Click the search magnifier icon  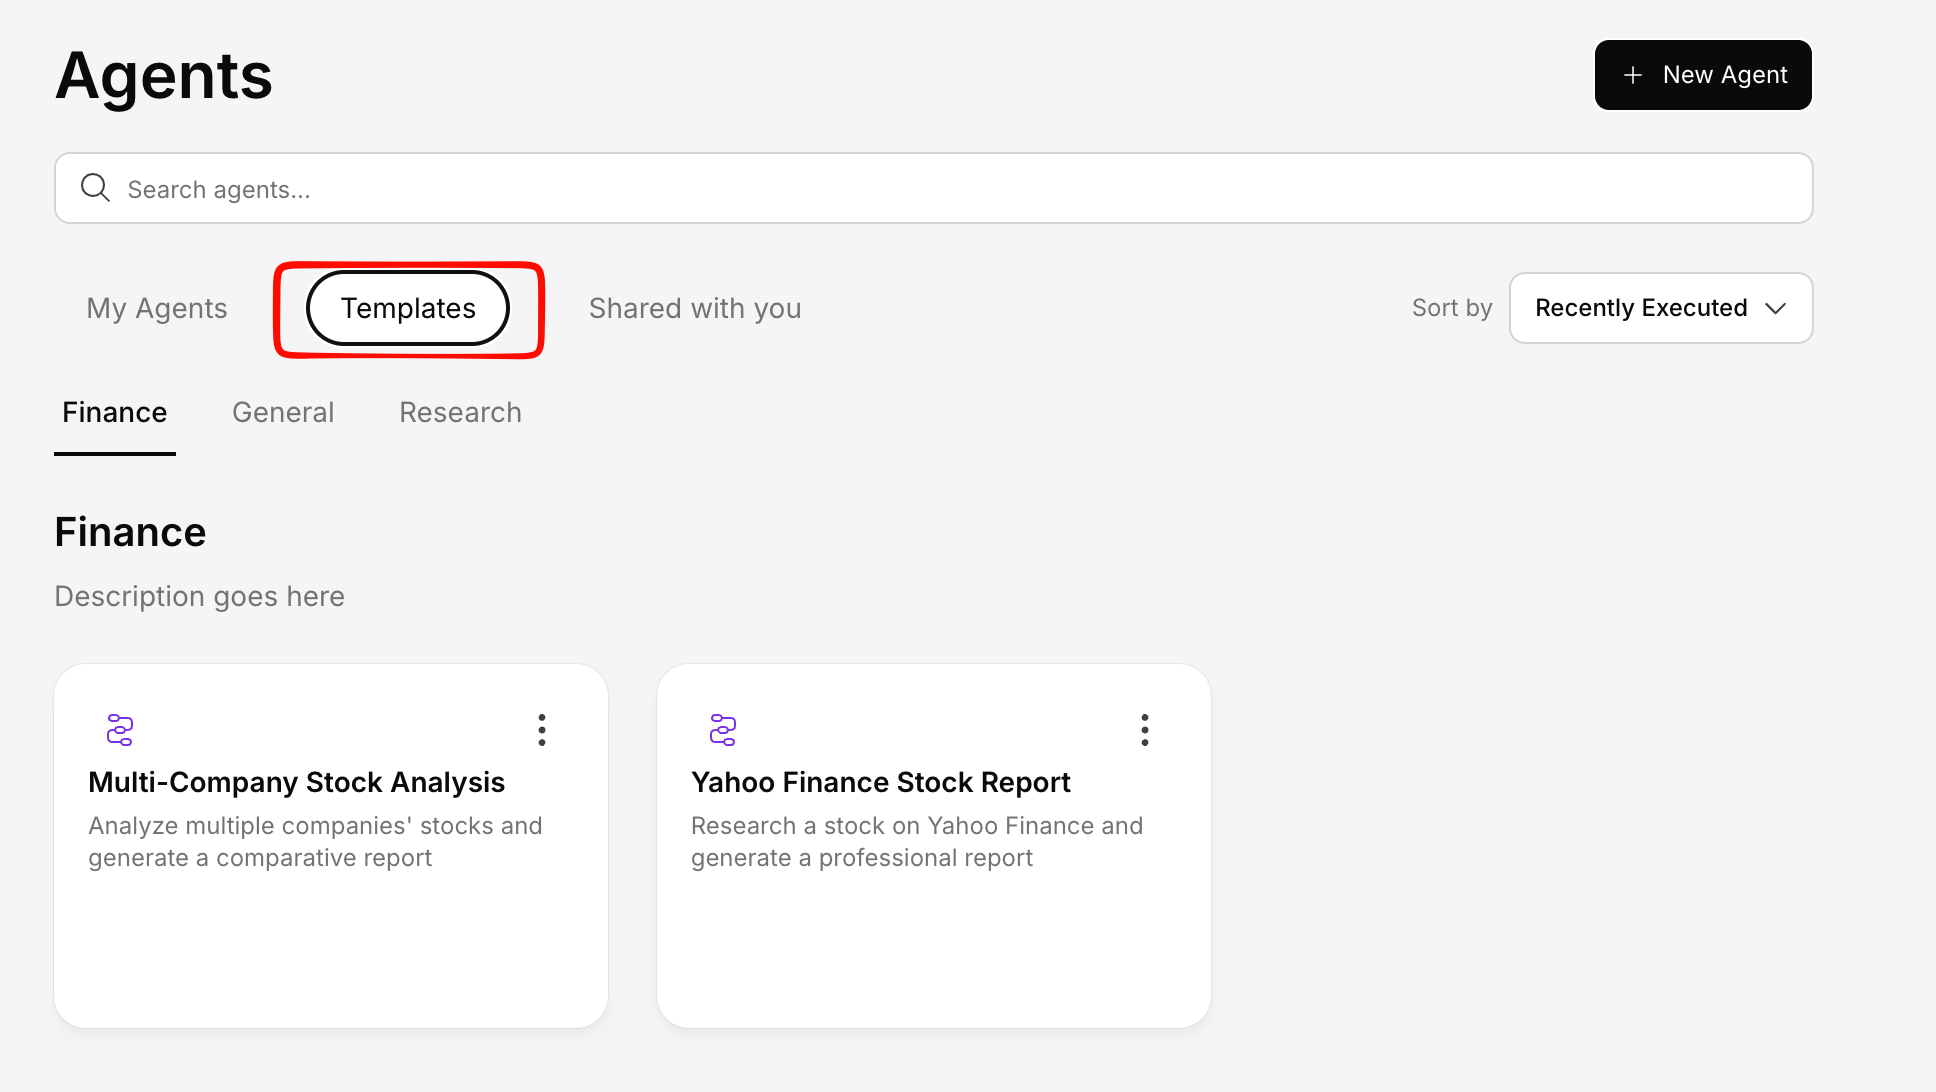pyautogui.click(x=95, y=188)
